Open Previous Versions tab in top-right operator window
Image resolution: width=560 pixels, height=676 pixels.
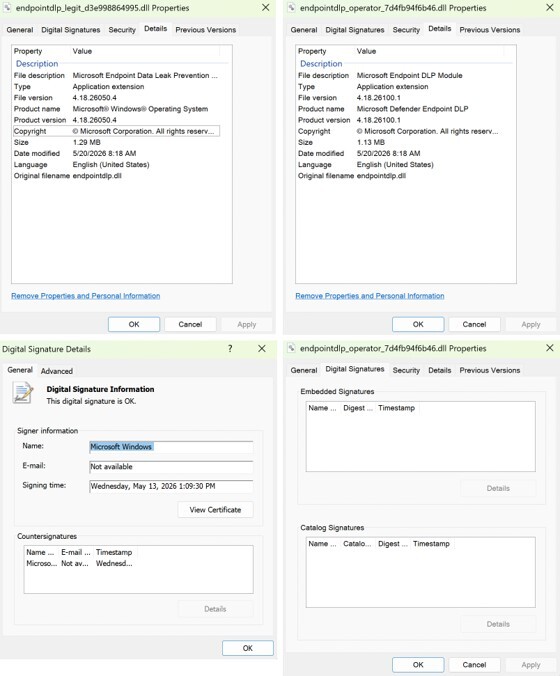[490, 30]
